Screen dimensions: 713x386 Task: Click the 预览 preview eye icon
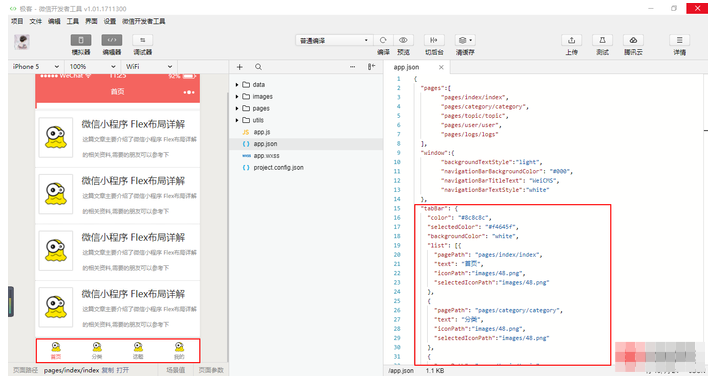(x=403, y=40)
